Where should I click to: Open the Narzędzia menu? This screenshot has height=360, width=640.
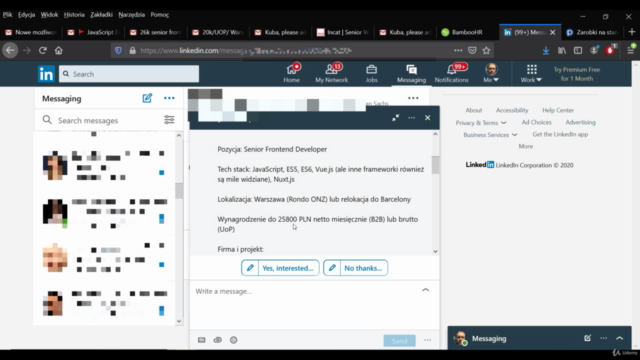click(x=131, y=15)
